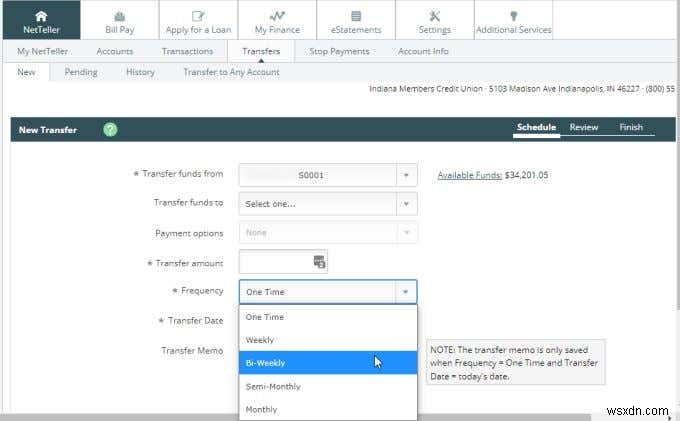Select the Transfers submenu tab
The image size is (680, 421).
[x=261, y=51]
